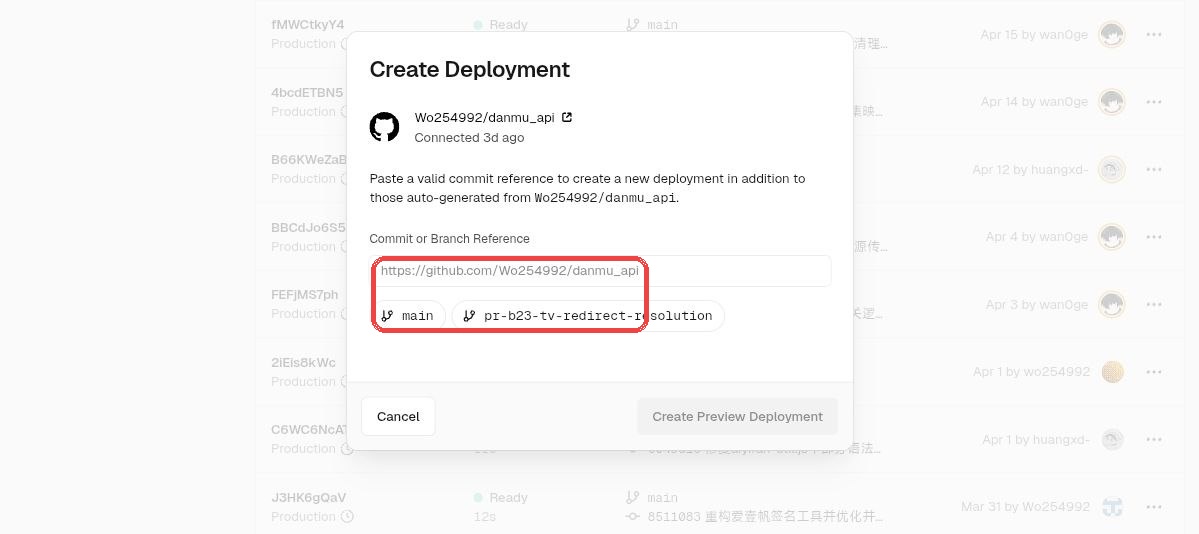Open more options for Apr 4 deployment

click(x=1154, y=237)
